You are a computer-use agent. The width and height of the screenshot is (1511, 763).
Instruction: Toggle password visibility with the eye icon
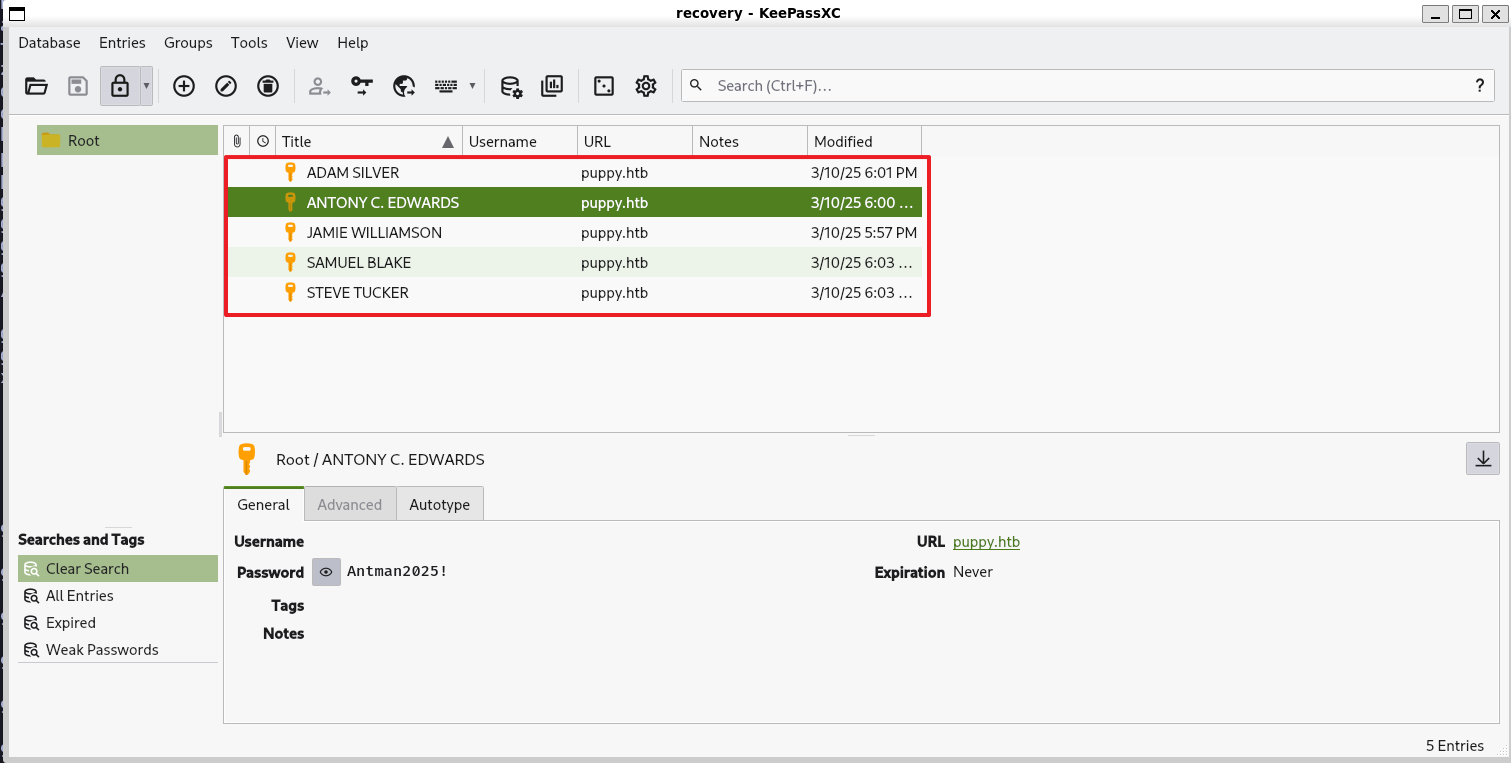(x=326, y=572)
